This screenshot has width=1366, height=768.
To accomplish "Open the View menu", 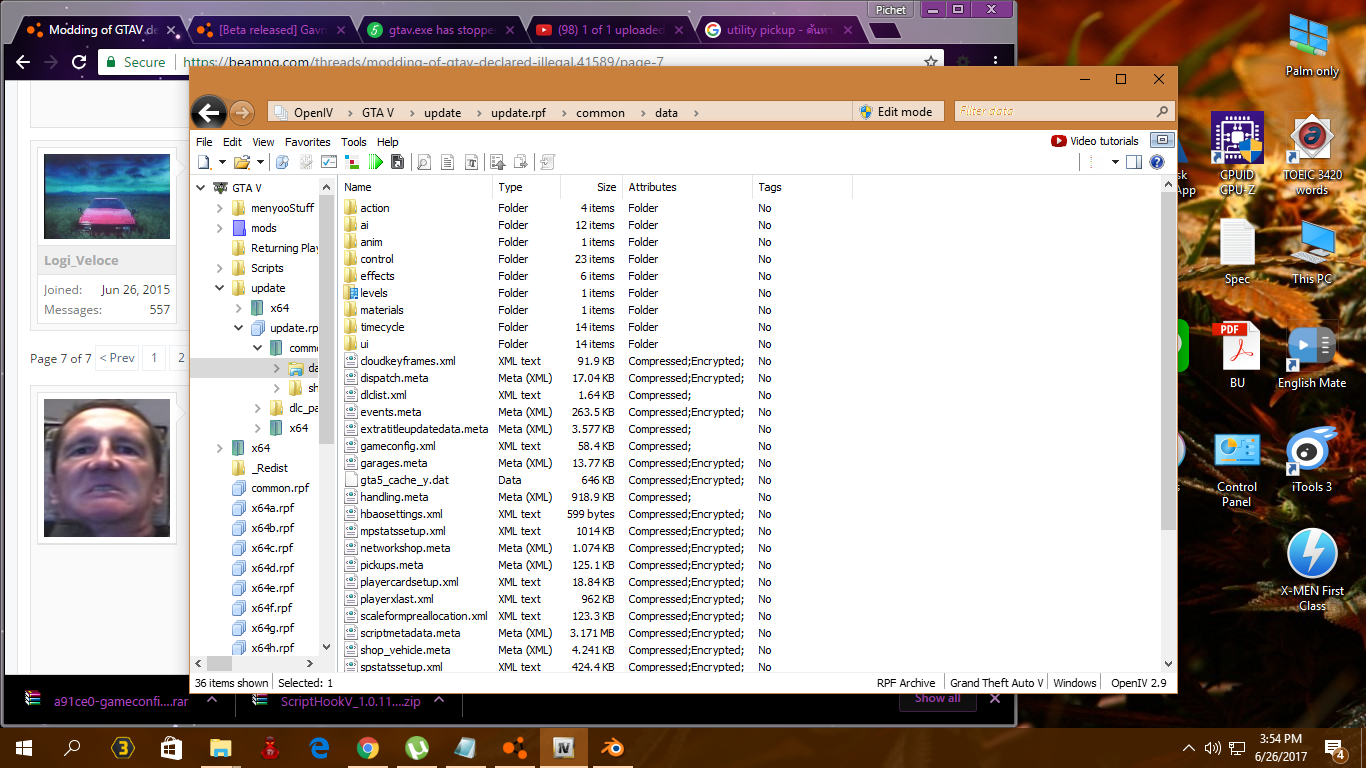I will [263, 142].
